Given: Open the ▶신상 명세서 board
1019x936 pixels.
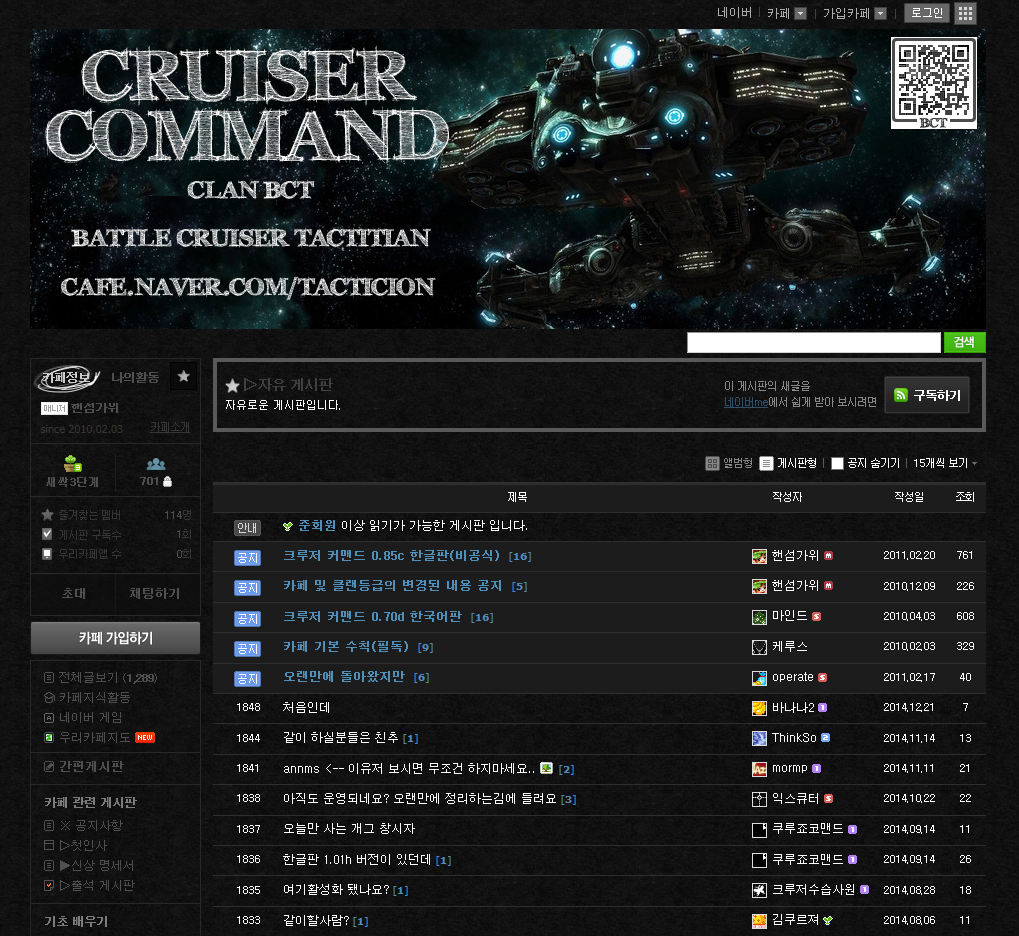Looking at the screenshot, I should pos(97,866).
